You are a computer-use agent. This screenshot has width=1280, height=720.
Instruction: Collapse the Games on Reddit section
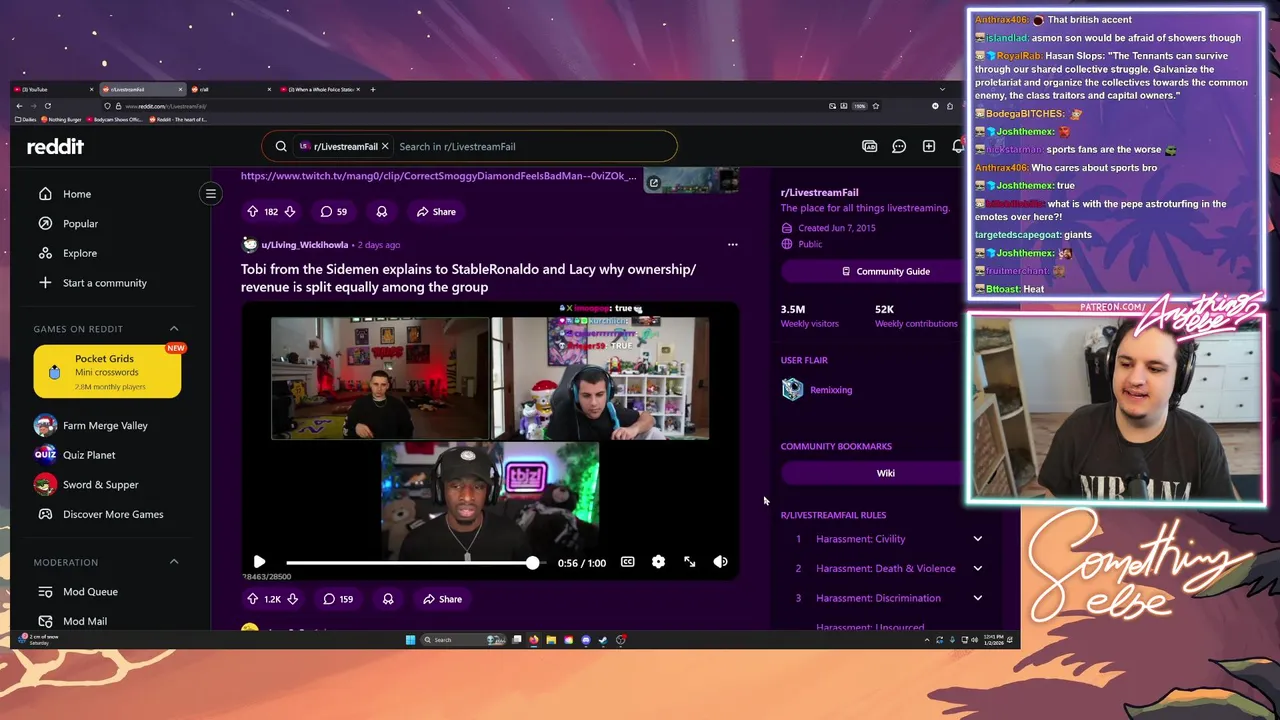click(173, 329)
